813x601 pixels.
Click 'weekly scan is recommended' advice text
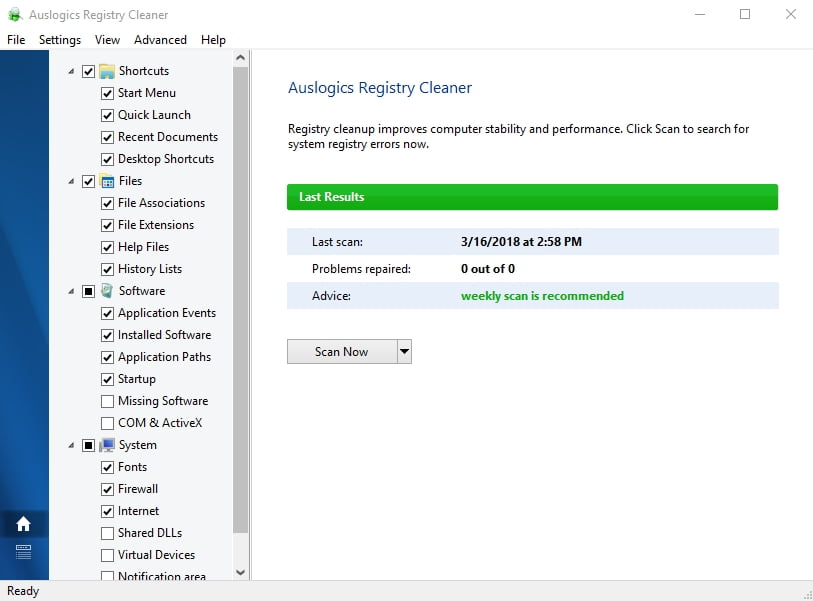[x=542, y=296]
